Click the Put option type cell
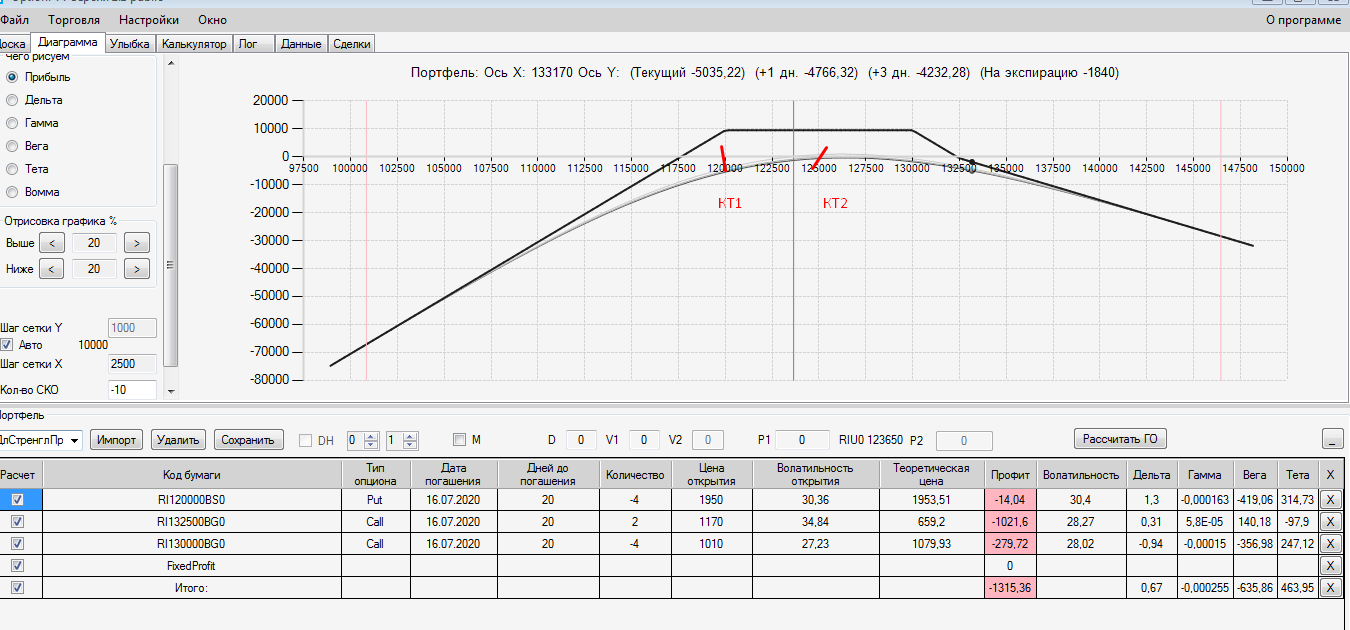Screen dimensions: 1350x630 (376, 499)
